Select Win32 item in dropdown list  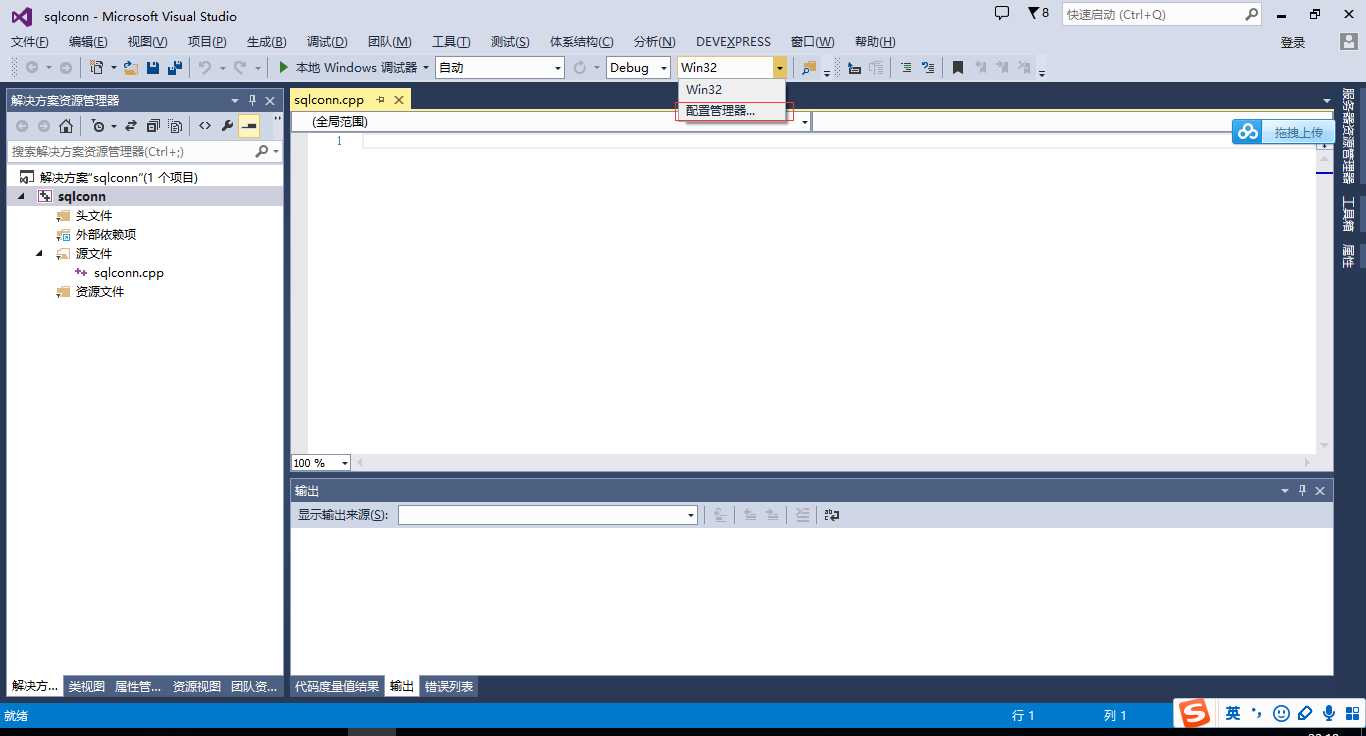point(732,90)
